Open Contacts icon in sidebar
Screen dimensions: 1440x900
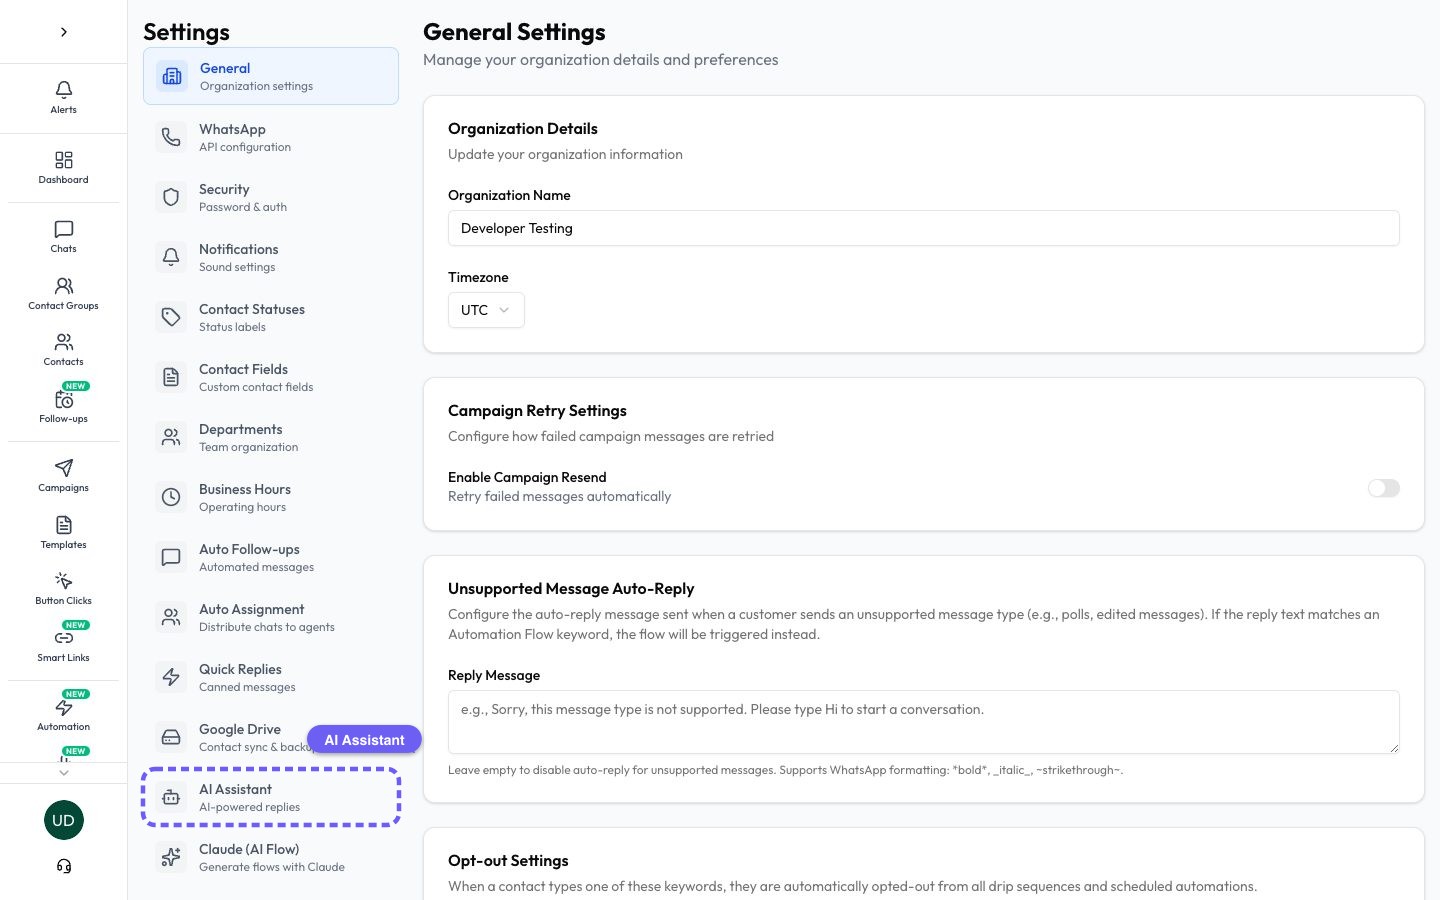64,342
